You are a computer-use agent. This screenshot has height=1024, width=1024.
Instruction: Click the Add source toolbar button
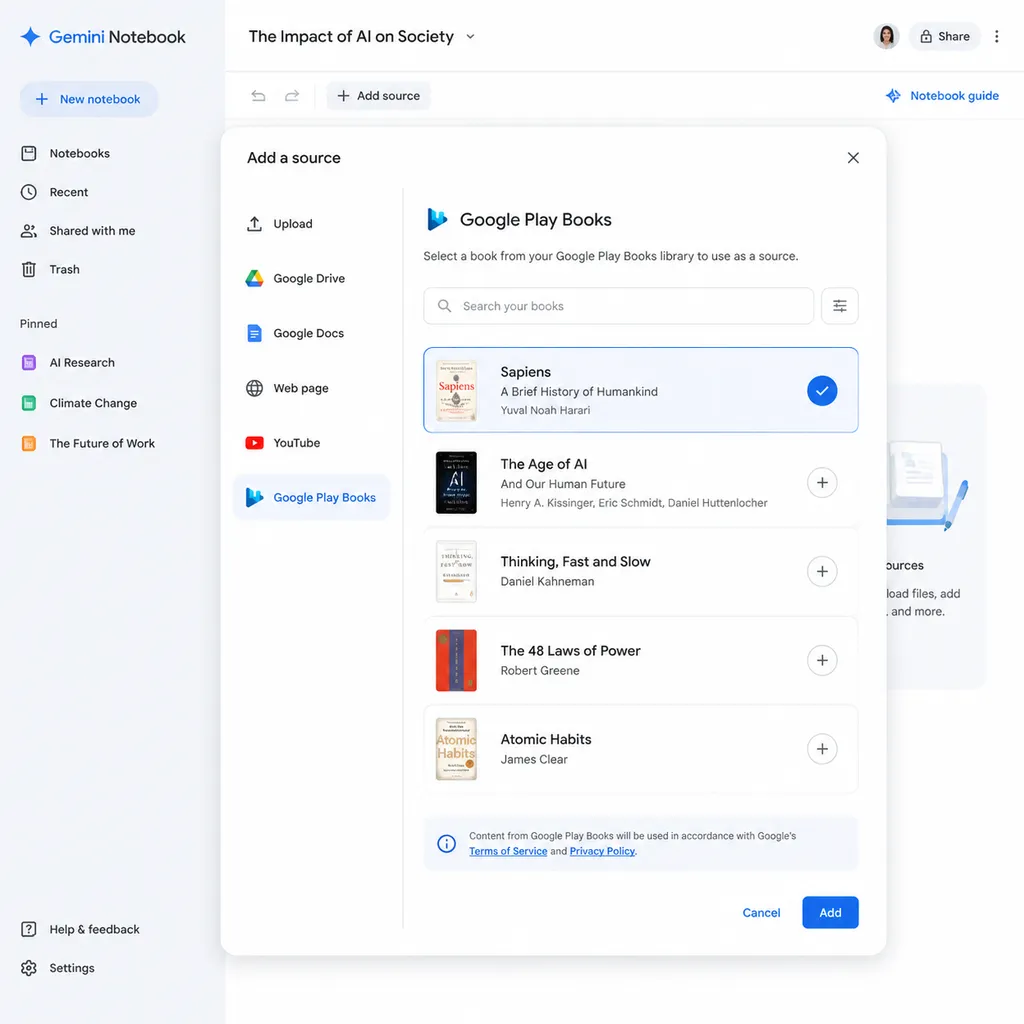pos(379,96)
